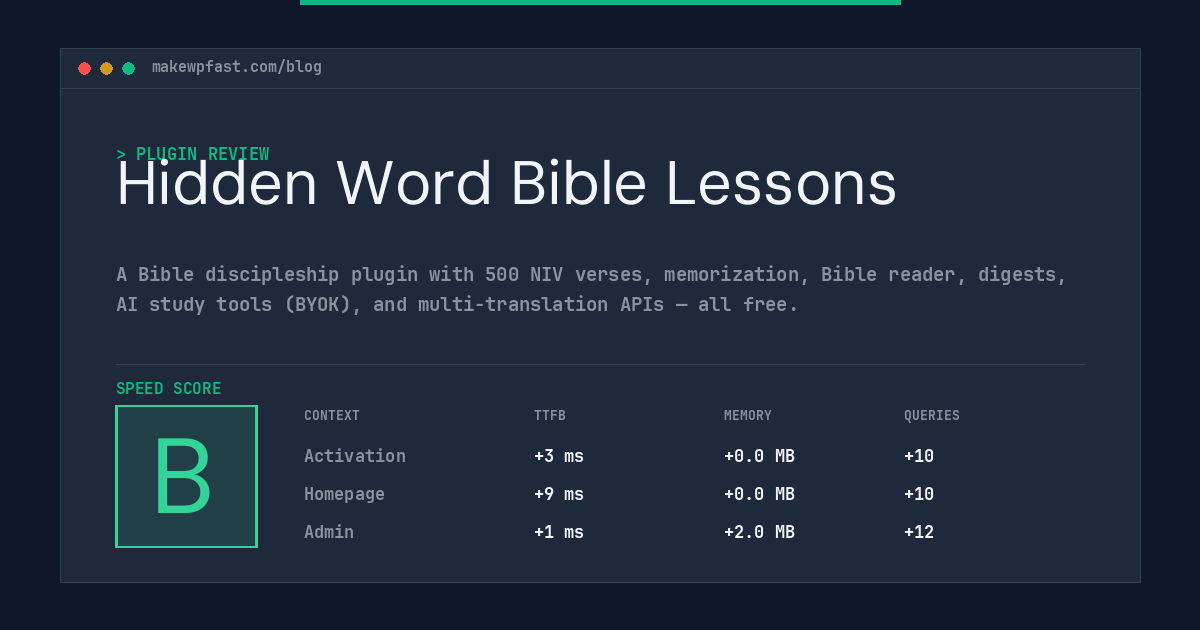Select the Activation row label
The image size is (1200, 630).
(355, 456)
